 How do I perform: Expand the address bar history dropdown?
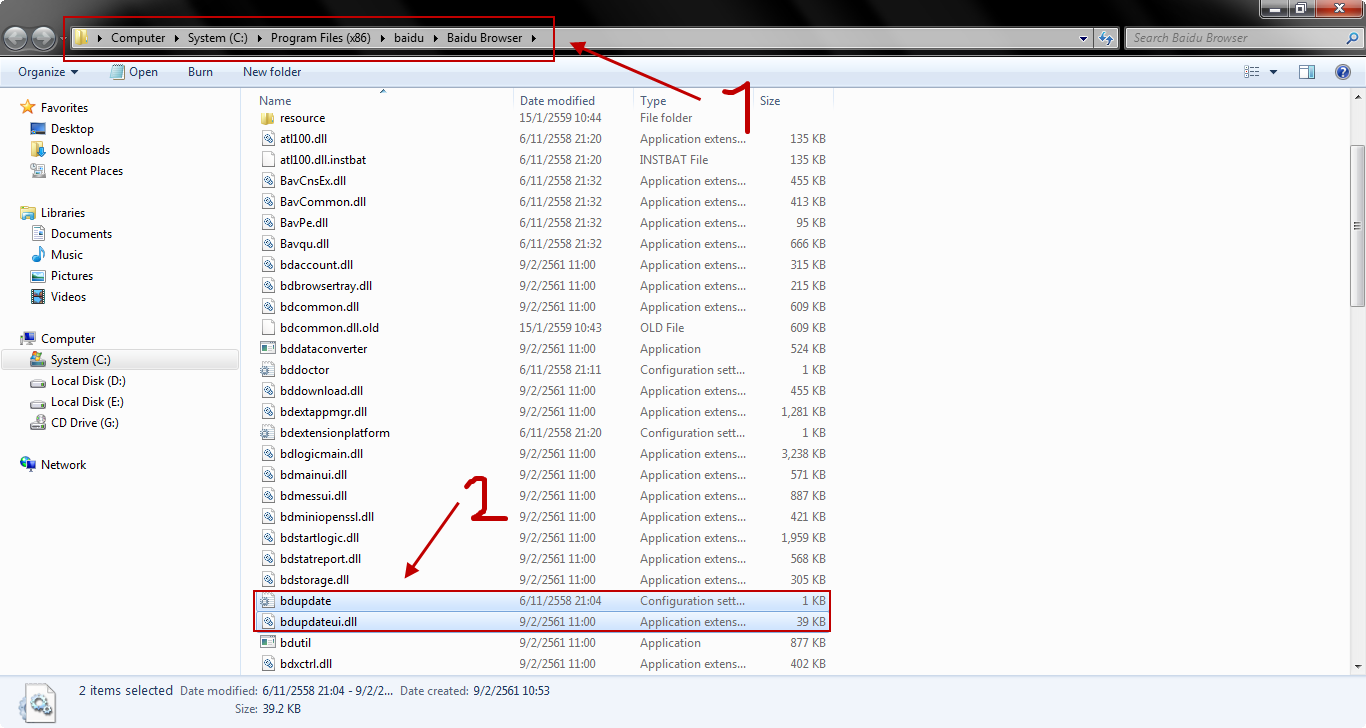pyautogui.click(x=1084, y=38)
